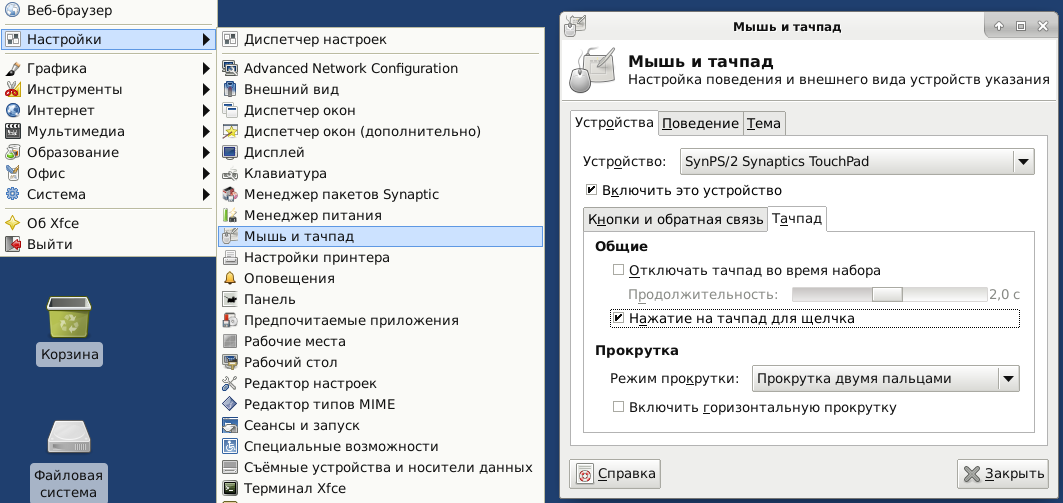Enable Включить горизонтальную прокрутку checkbox
This screenshot has height=503, width=1063.
pos(618,407)
